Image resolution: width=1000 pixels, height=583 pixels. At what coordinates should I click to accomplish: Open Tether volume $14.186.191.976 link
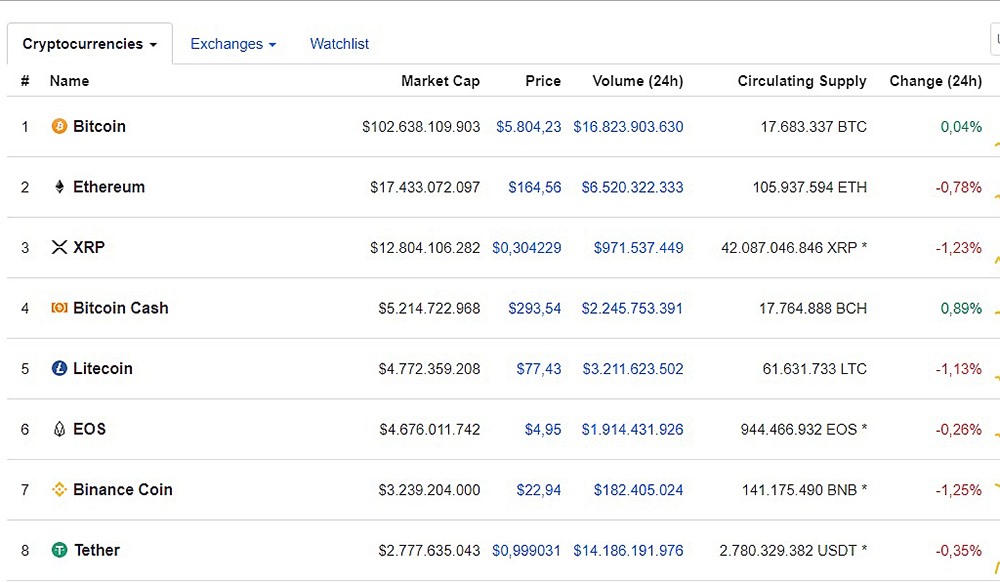628,550
